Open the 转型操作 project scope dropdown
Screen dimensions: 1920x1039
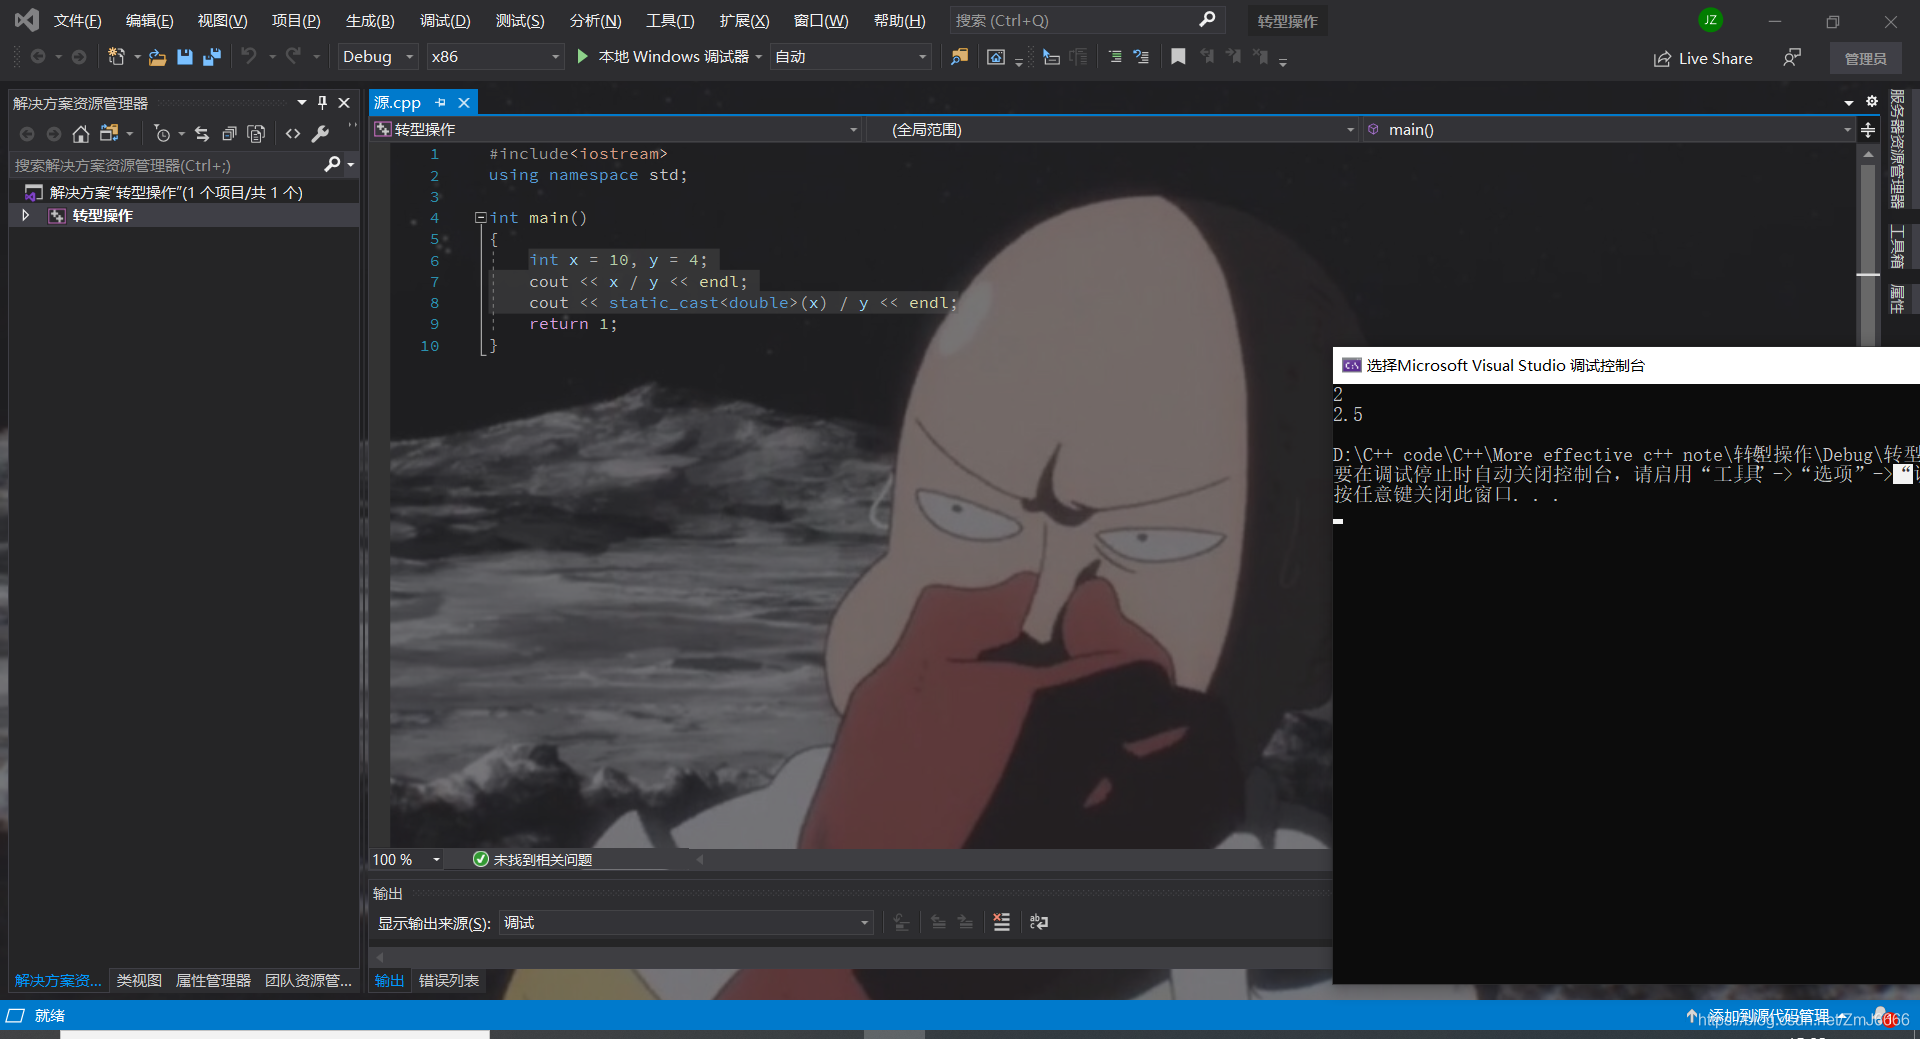coord(616,130)
